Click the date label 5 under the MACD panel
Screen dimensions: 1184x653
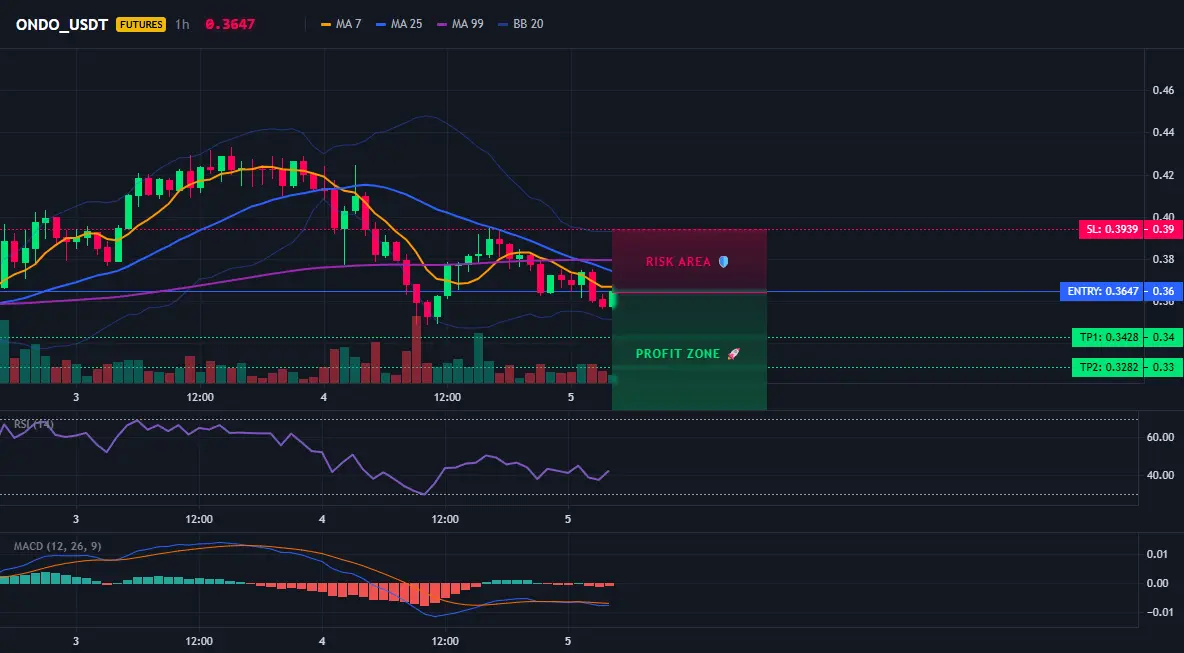click(x=568, y=642)
